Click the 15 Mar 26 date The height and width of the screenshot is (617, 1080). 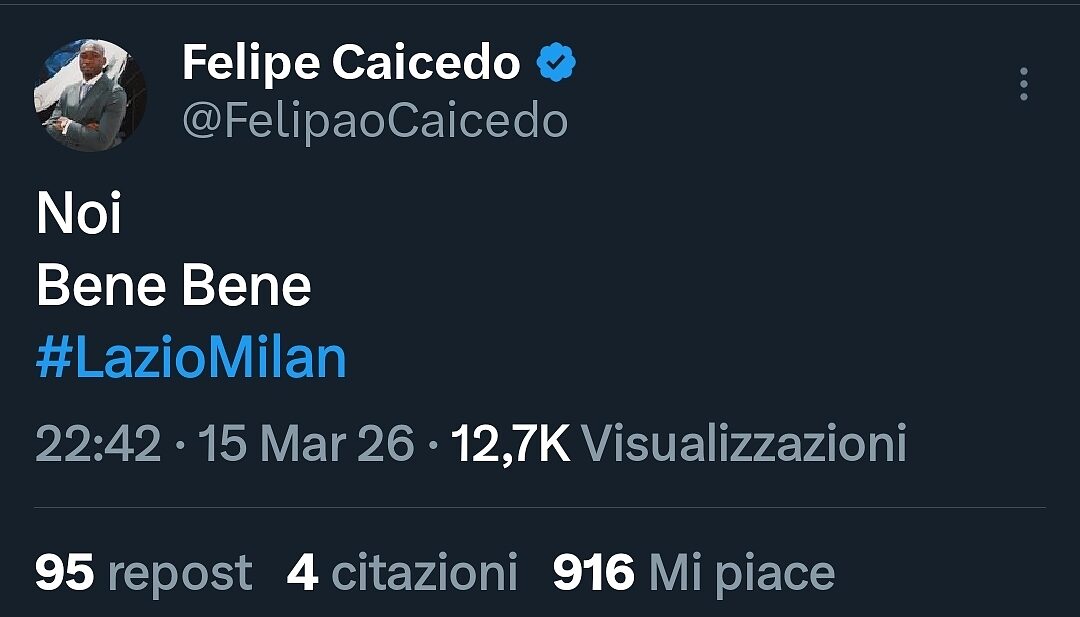[307, 443]
